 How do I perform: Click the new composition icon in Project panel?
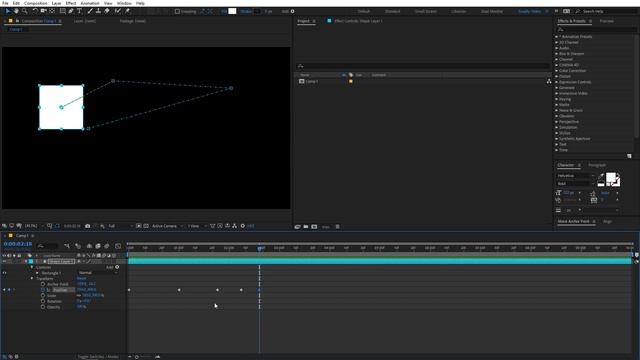[x=314, y=227]
